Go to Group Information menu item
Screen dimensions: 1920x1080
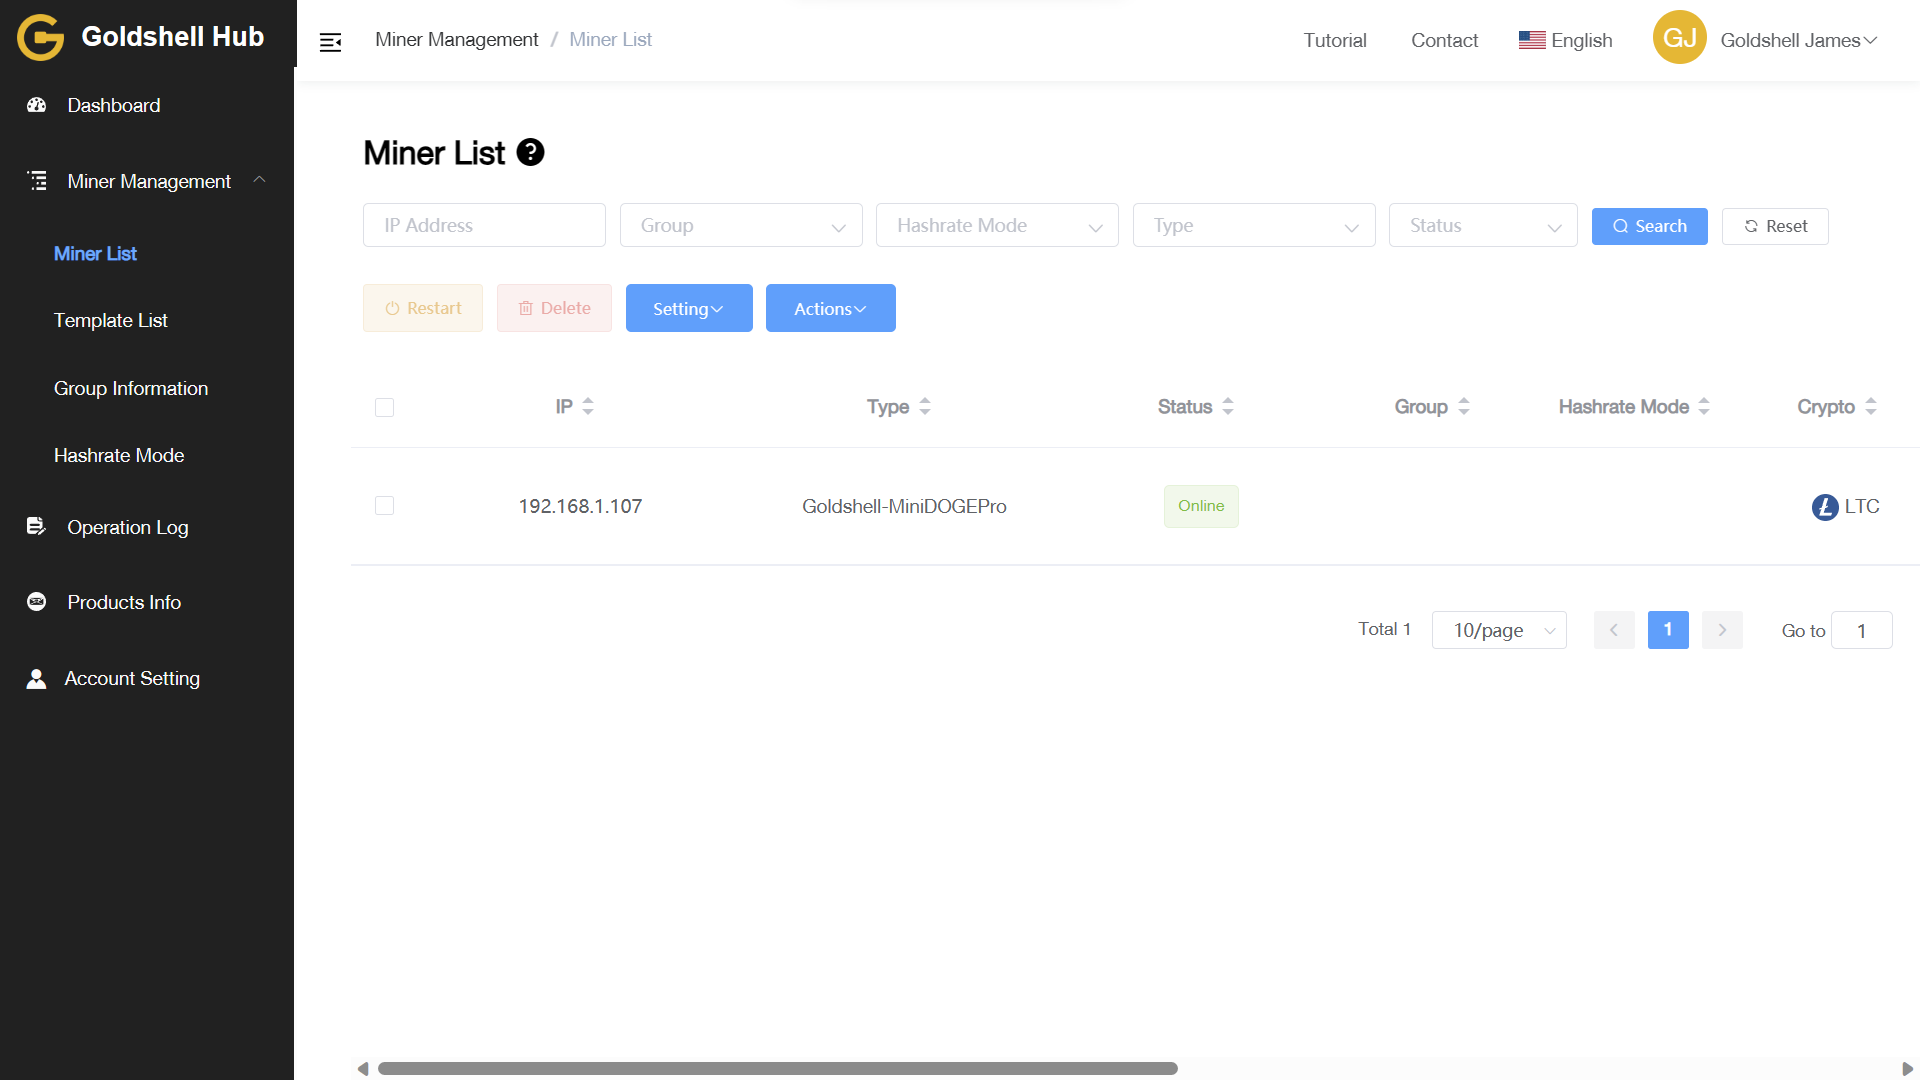tap(131, 388)
